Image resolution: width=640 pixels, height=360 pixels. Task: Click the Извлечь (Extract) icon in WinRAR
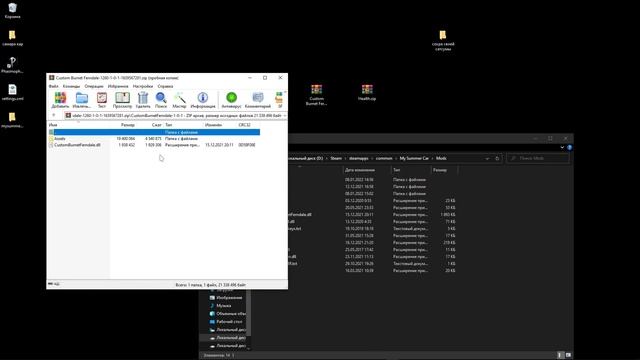pyautogui.click(x=81, y=100)
